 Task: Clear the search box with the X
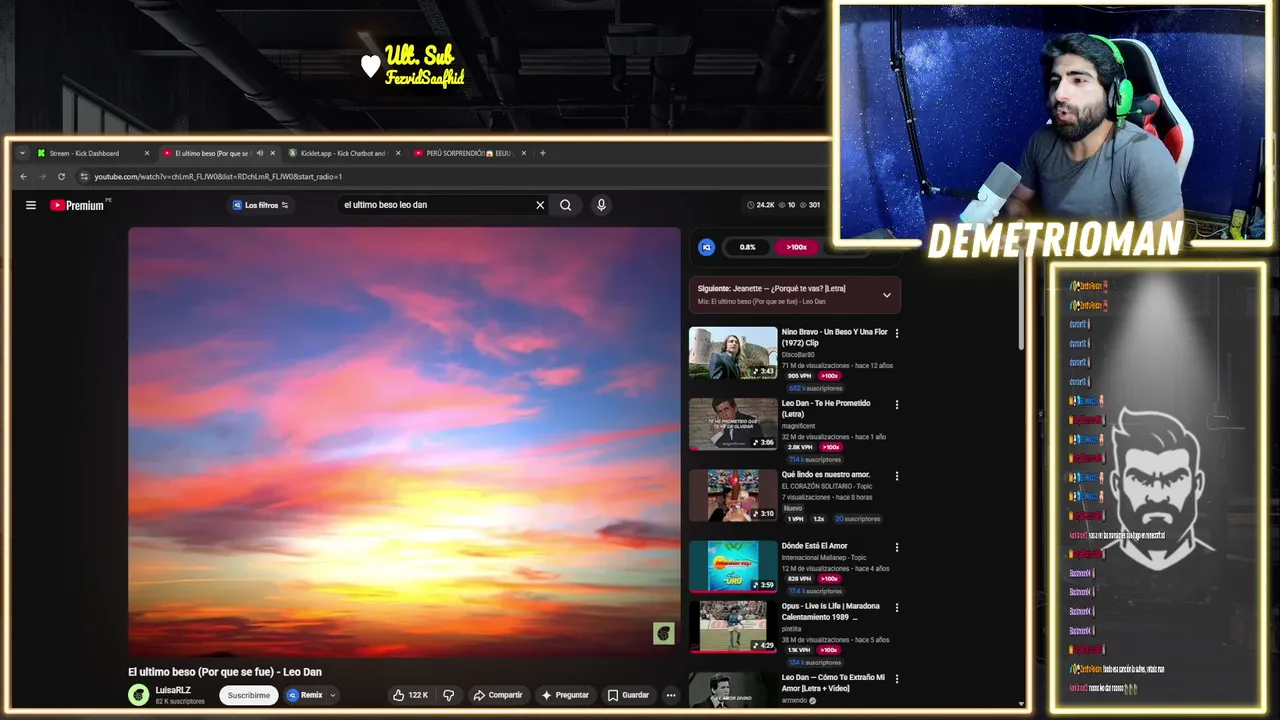(x=540, y=205)
